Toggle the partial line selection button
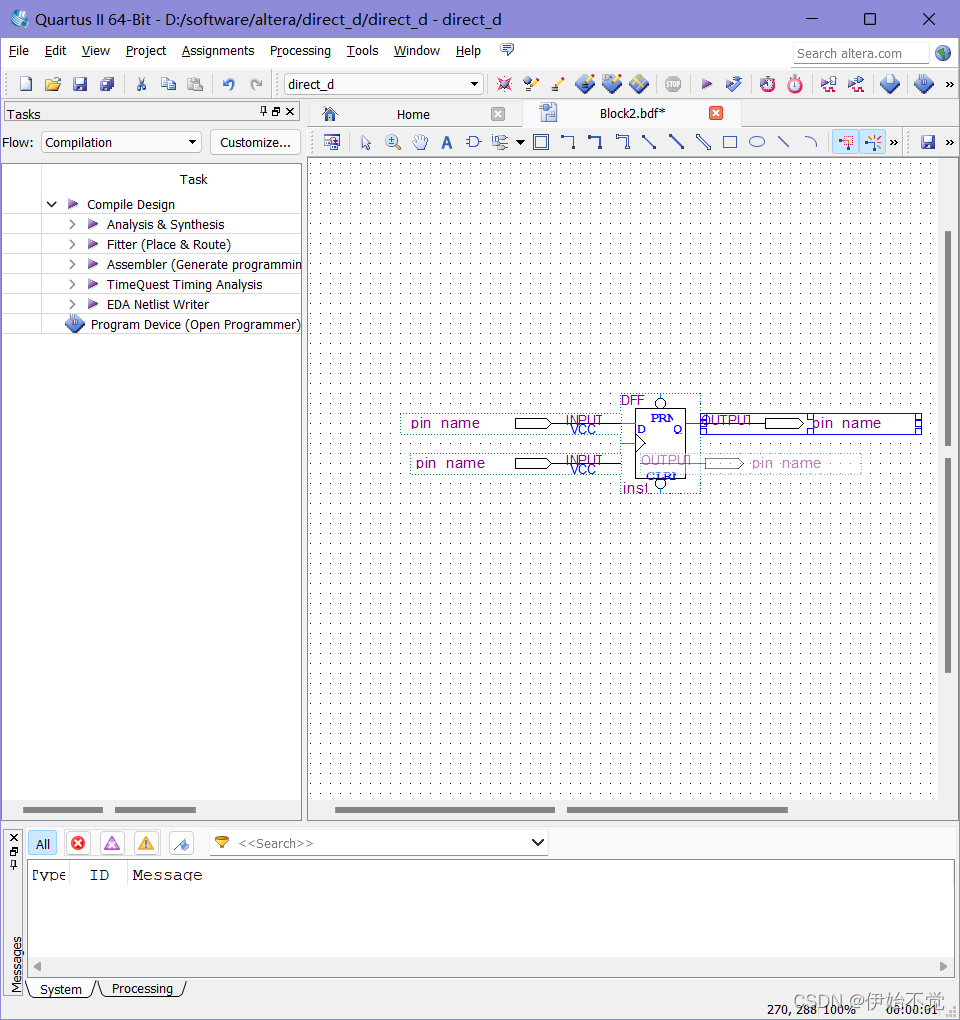Image resolution: width=960 pixels, height=1020 pixels. click(873, 142)
